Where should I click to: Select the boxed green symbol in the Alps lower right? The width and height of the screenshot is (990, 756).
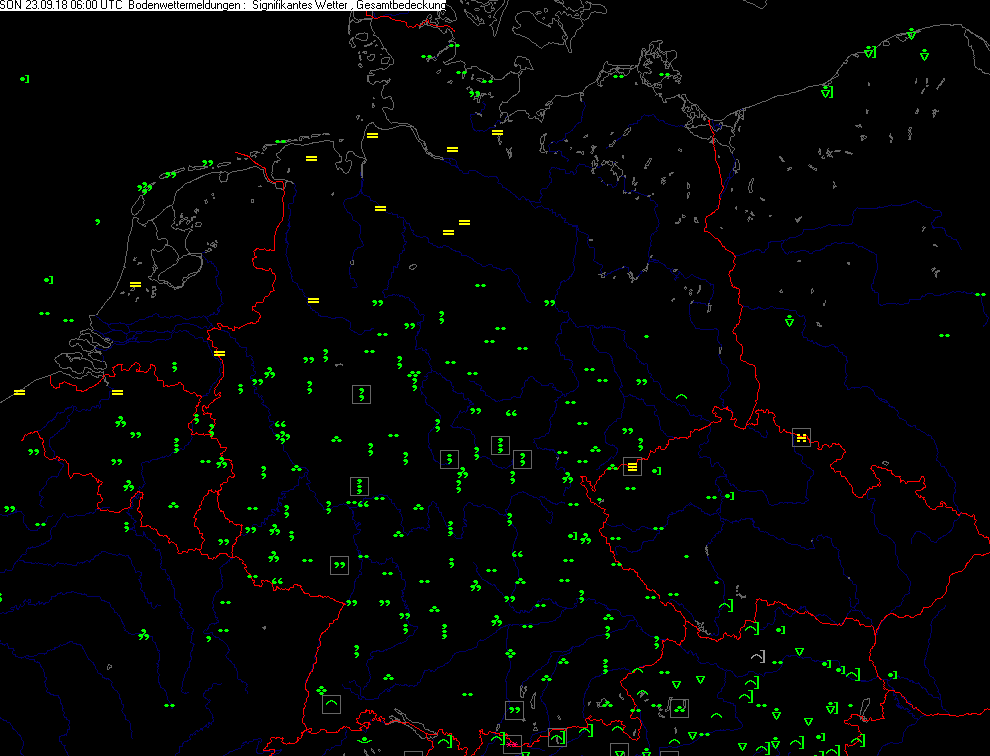[x=679, y=708]
